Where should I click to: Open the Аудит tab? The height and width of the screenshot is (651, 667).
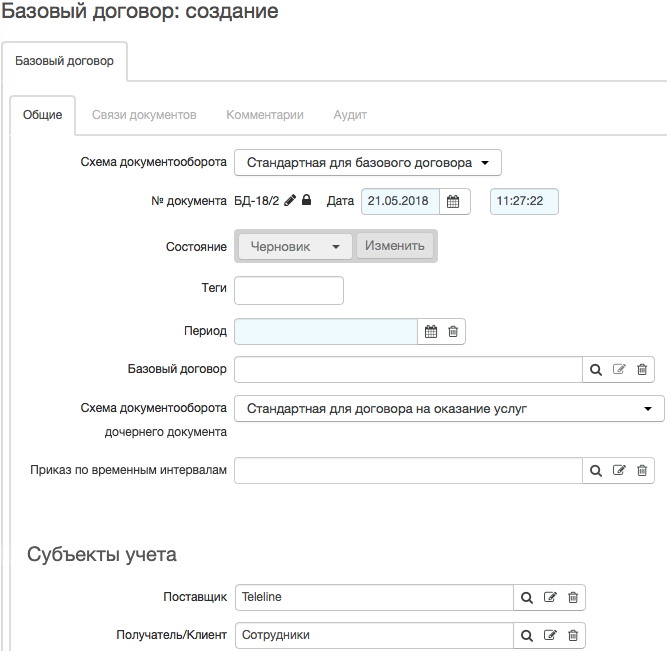click(x=350, y=115)
